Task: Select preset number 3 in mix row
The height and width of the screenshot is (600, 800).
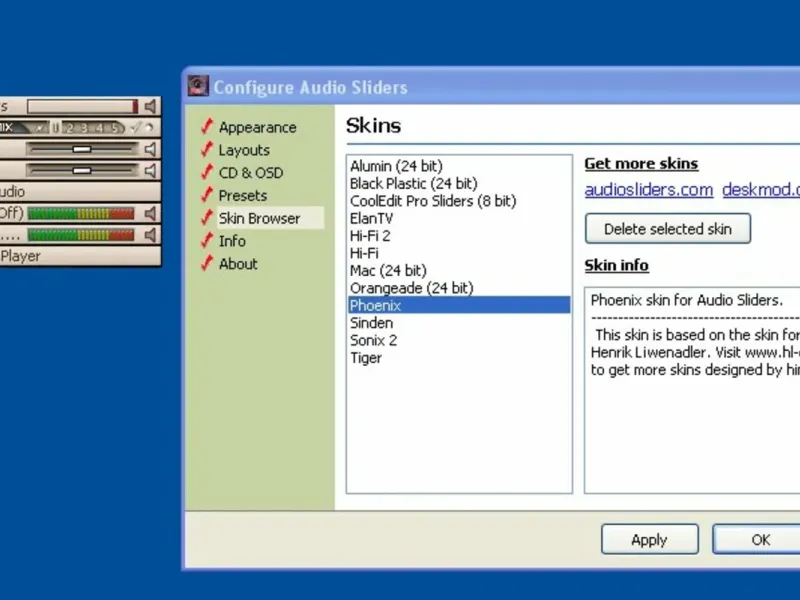Action: click(85, 128)
